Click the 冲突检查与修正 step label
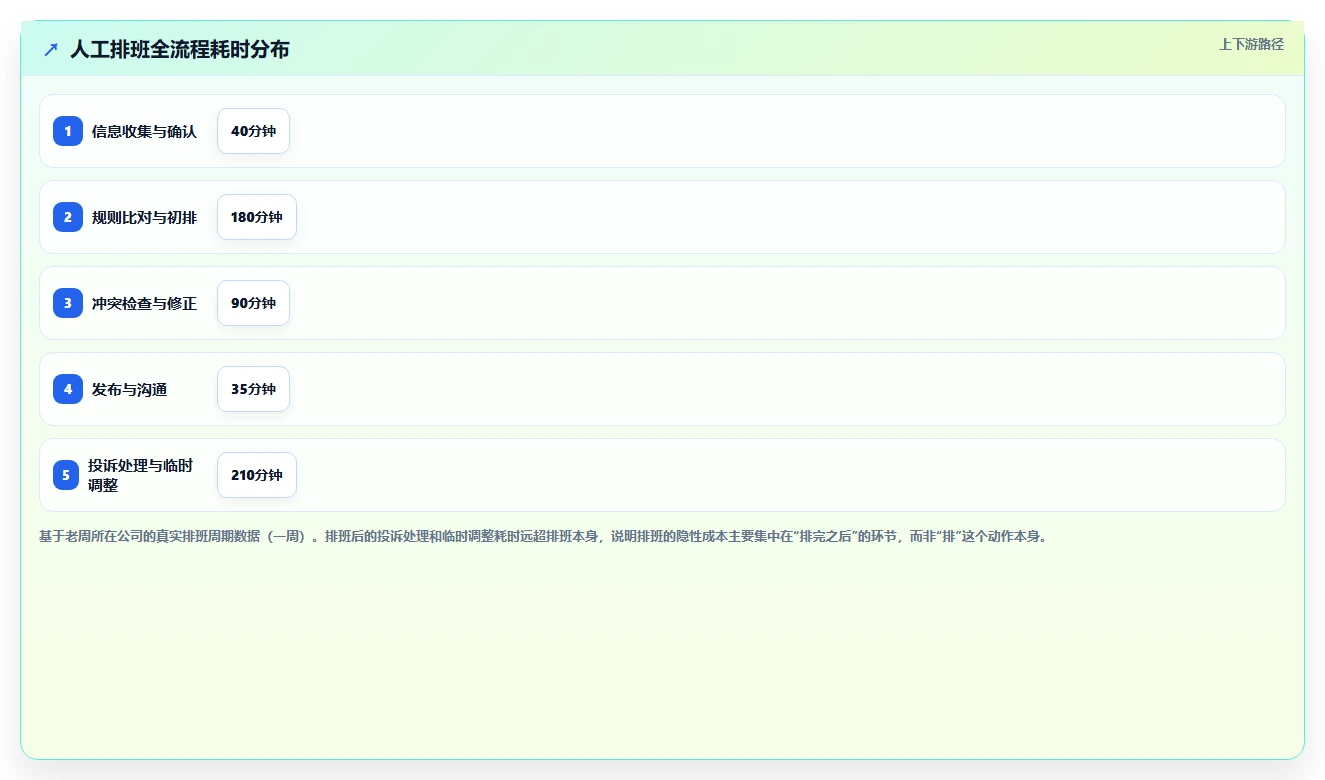 (144, 303)
